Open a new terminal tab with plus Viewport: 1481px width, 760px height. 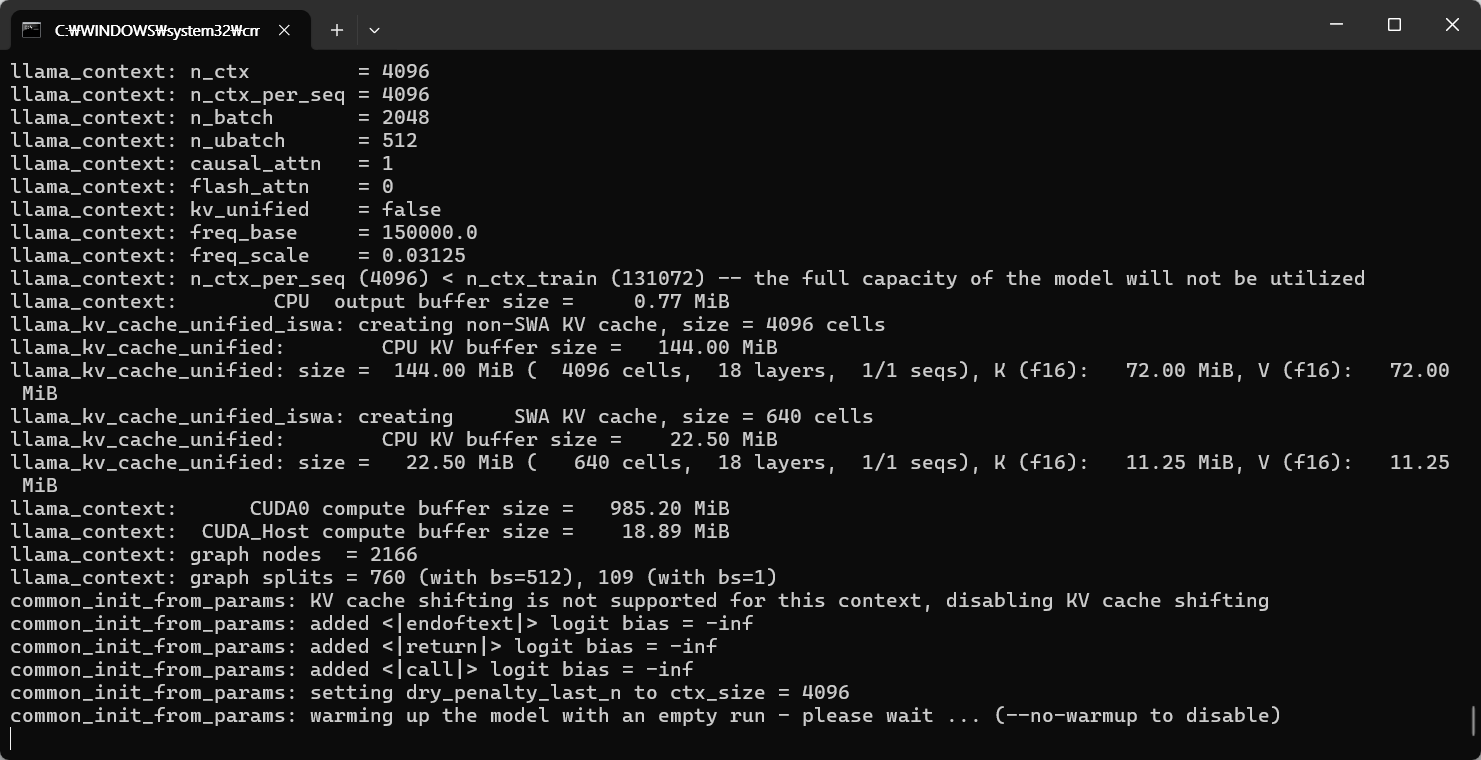(337, 30)
